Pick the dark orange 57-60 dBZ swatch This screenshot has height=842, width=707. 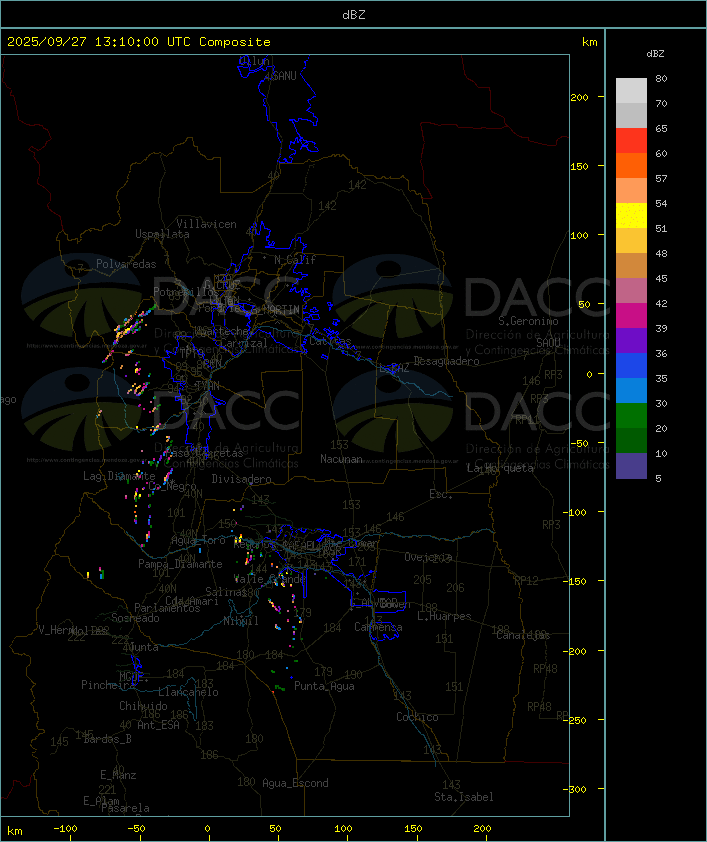click(631, 165)
